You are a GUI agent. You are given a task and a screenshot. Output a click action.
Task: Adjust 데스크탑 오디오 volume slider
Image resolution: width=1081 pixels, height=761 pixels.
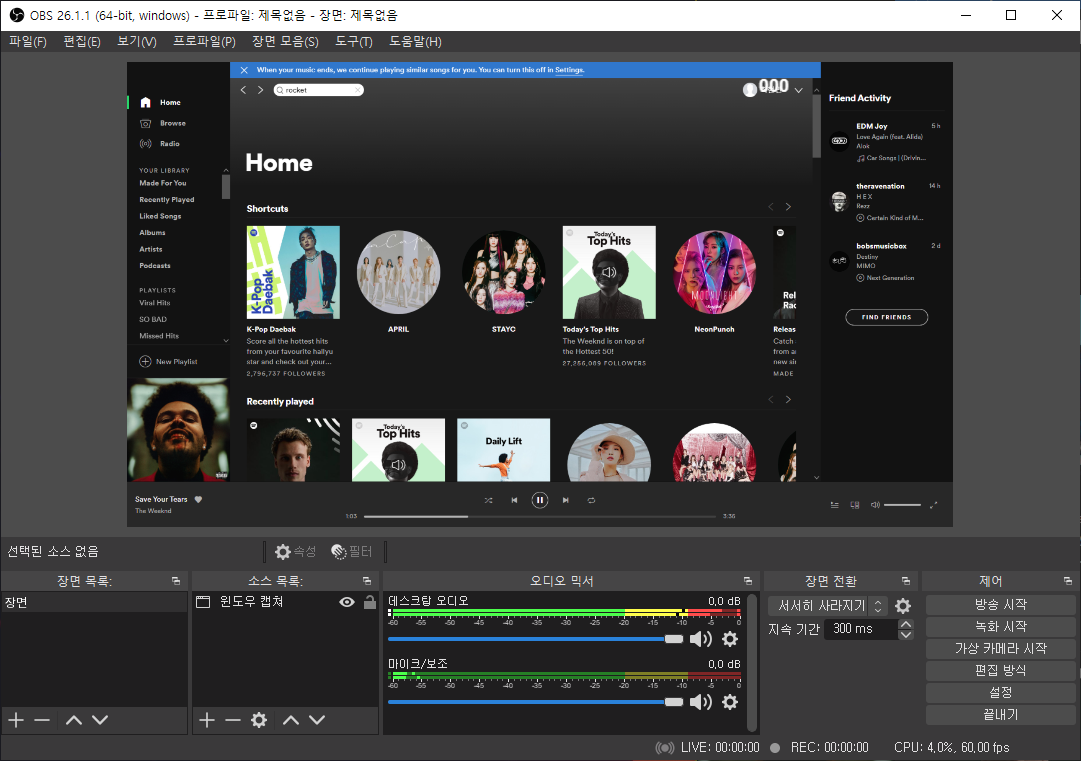click(x=536, y=640)
